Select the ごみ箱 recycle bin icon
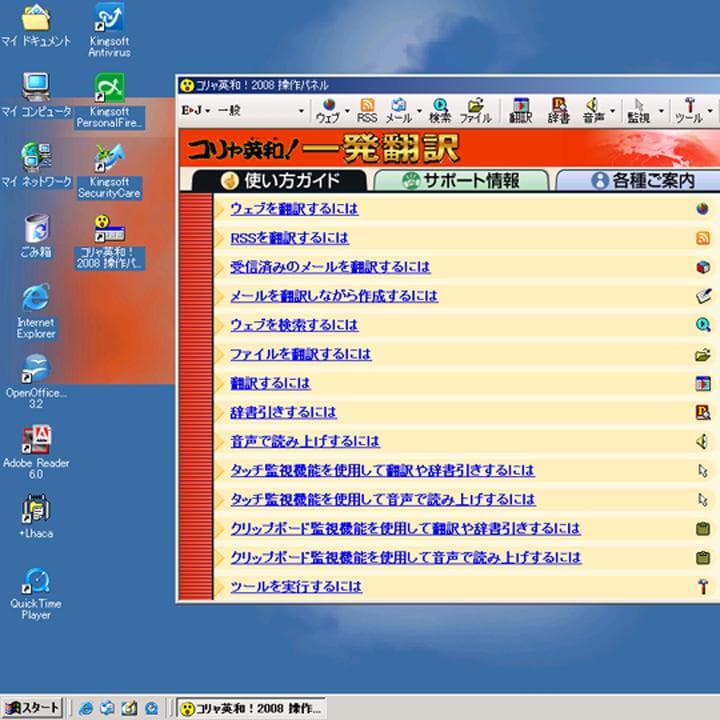Screen dimensions: 720x720 coord(36,236)
